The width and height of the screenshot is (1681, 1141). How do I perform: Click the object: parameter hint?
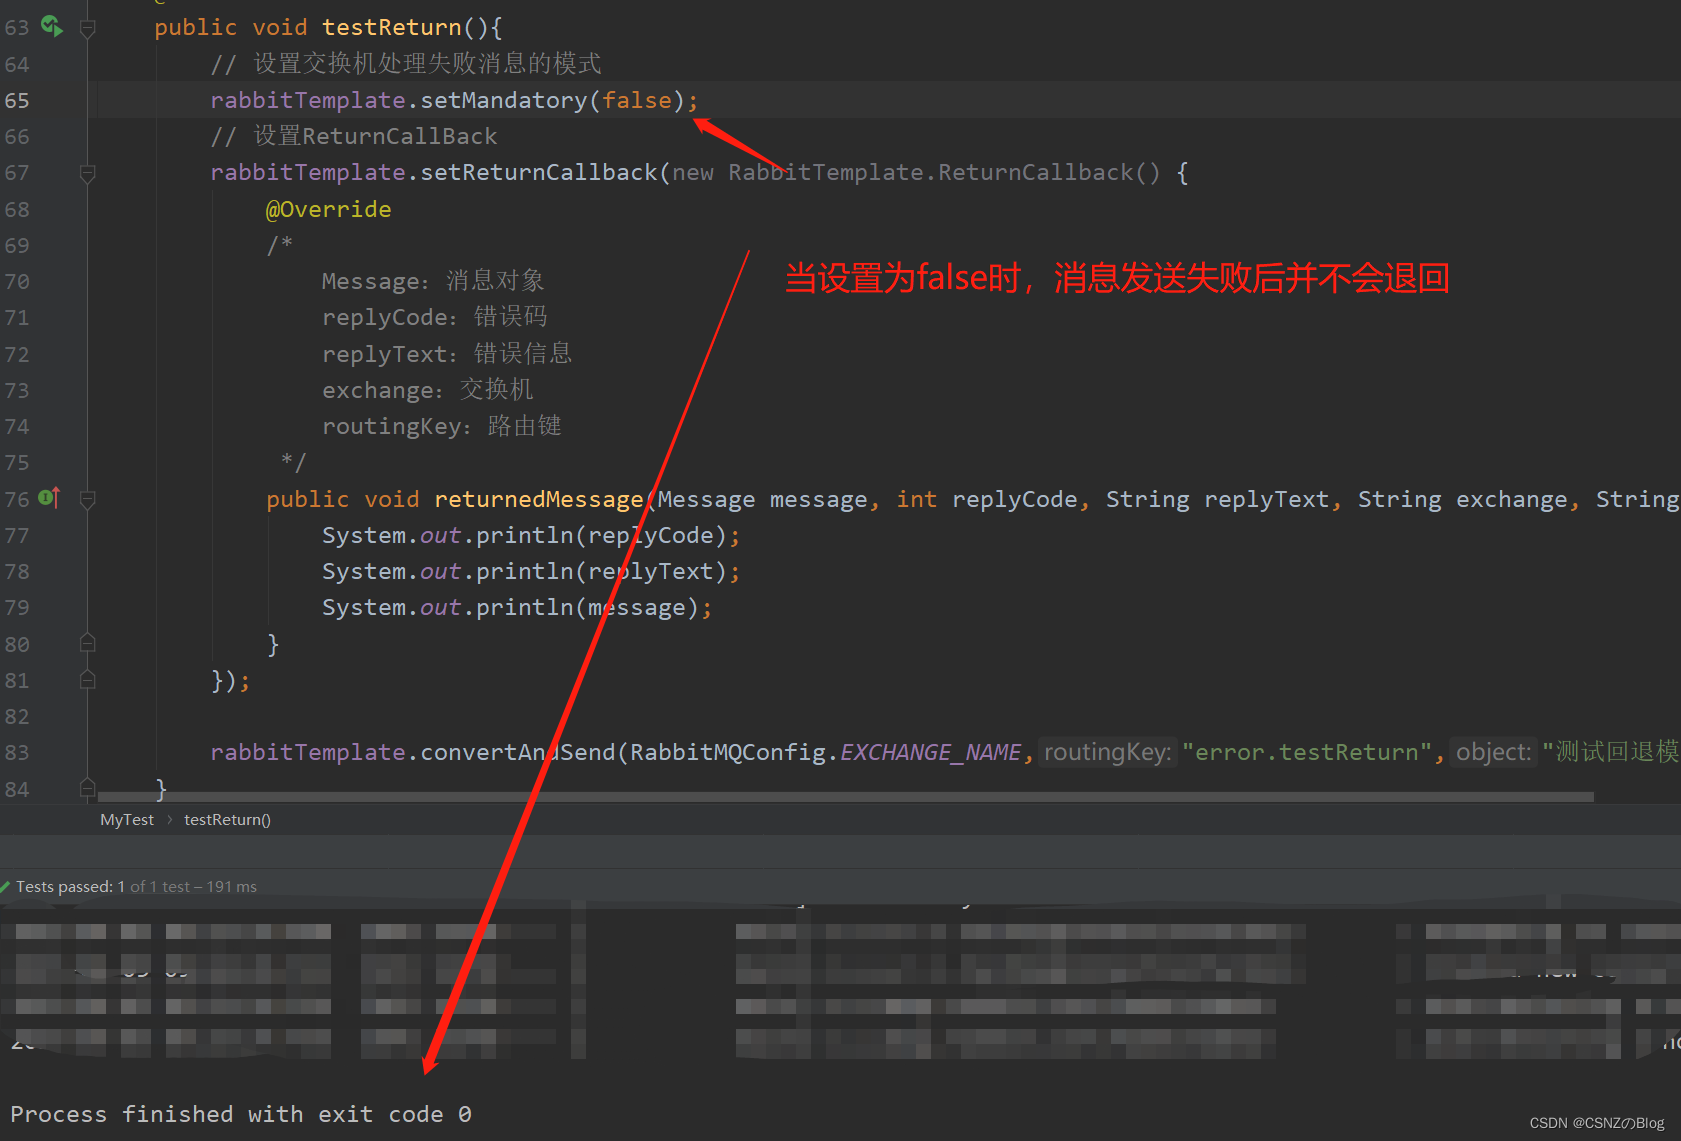coord(1493,752)
